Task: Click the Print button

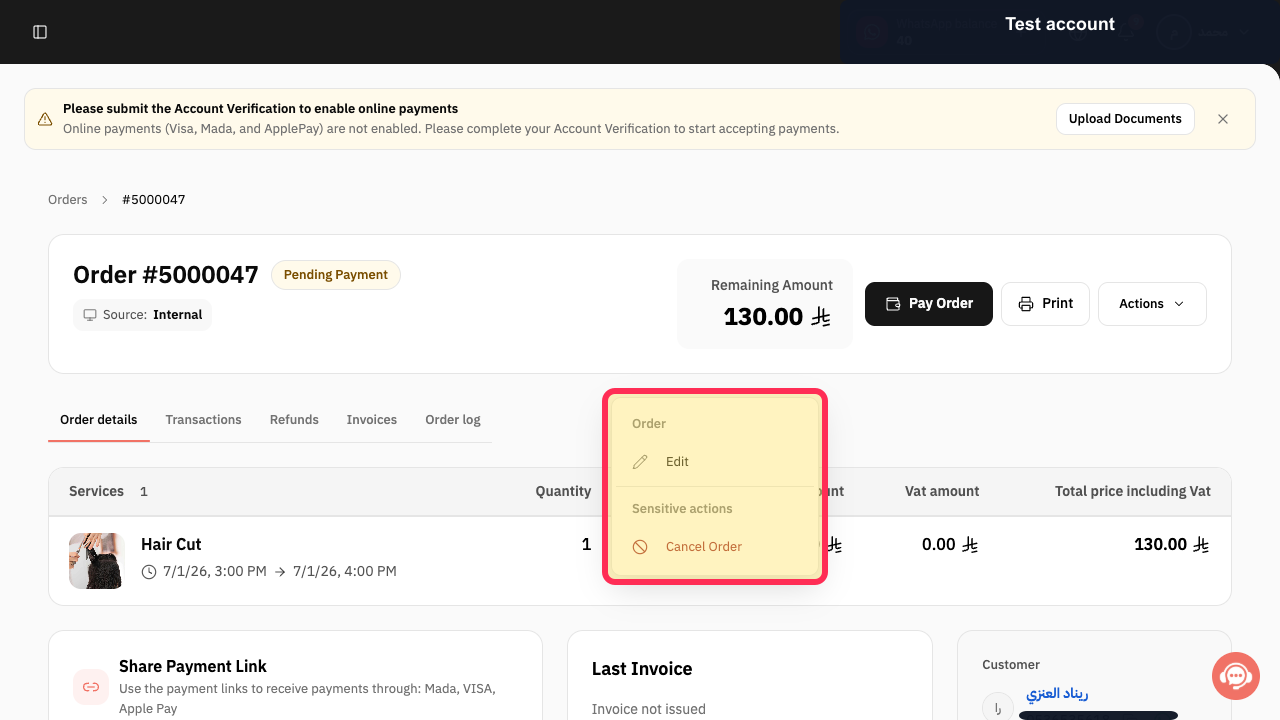Action: pos(1045,304)
